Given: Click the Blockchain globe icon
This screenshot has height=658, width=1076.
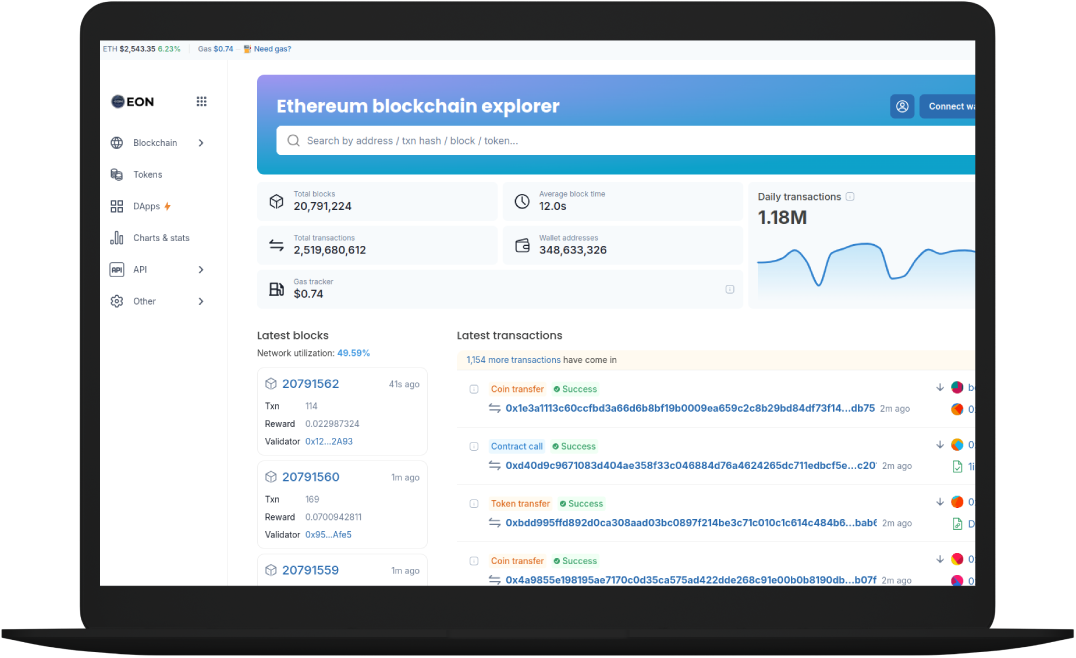Looking at the screenshot, I should tap(117, 143).
